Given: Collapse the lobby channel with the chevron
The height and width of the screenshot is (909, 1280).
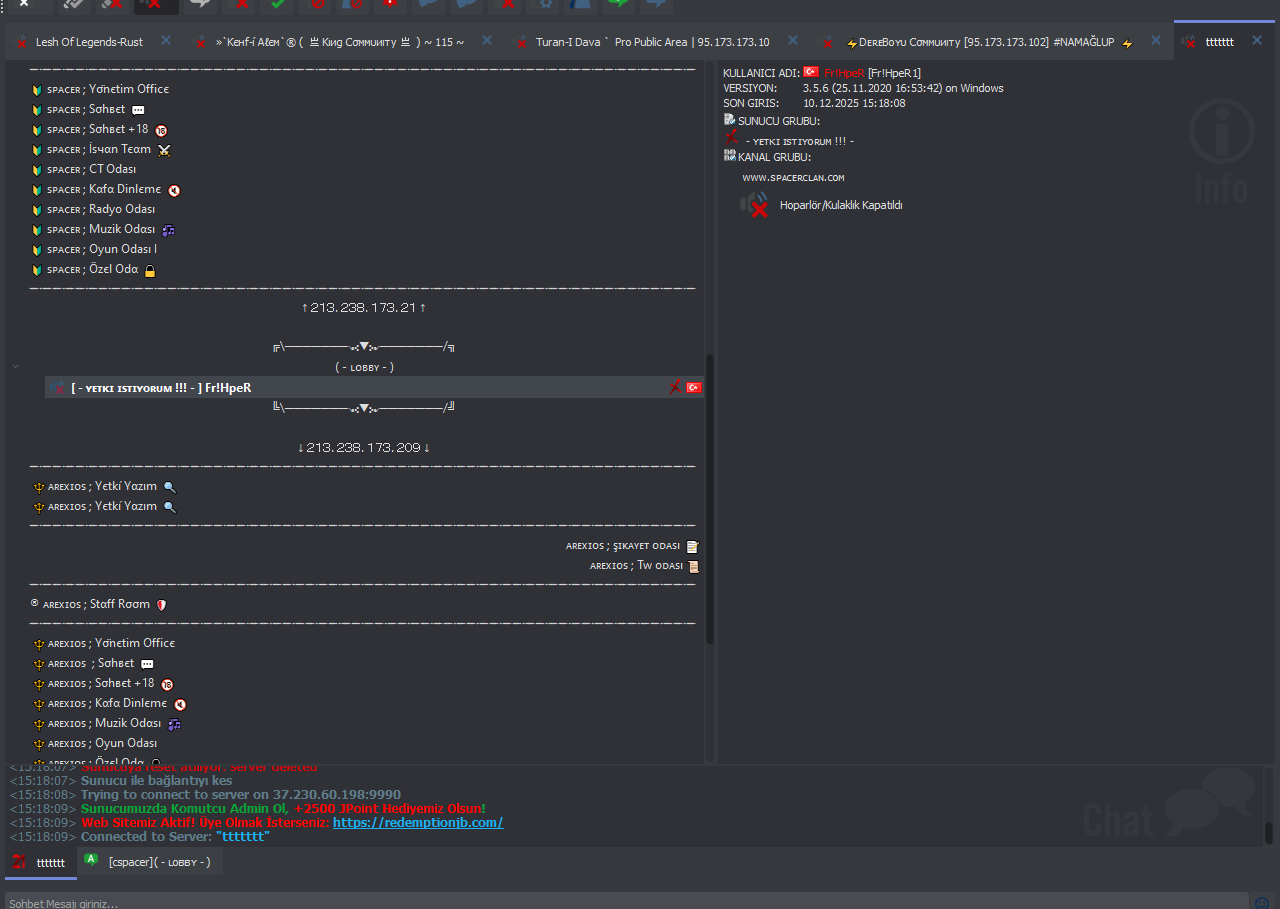Looking at the screenshot, I should (15, 367).
